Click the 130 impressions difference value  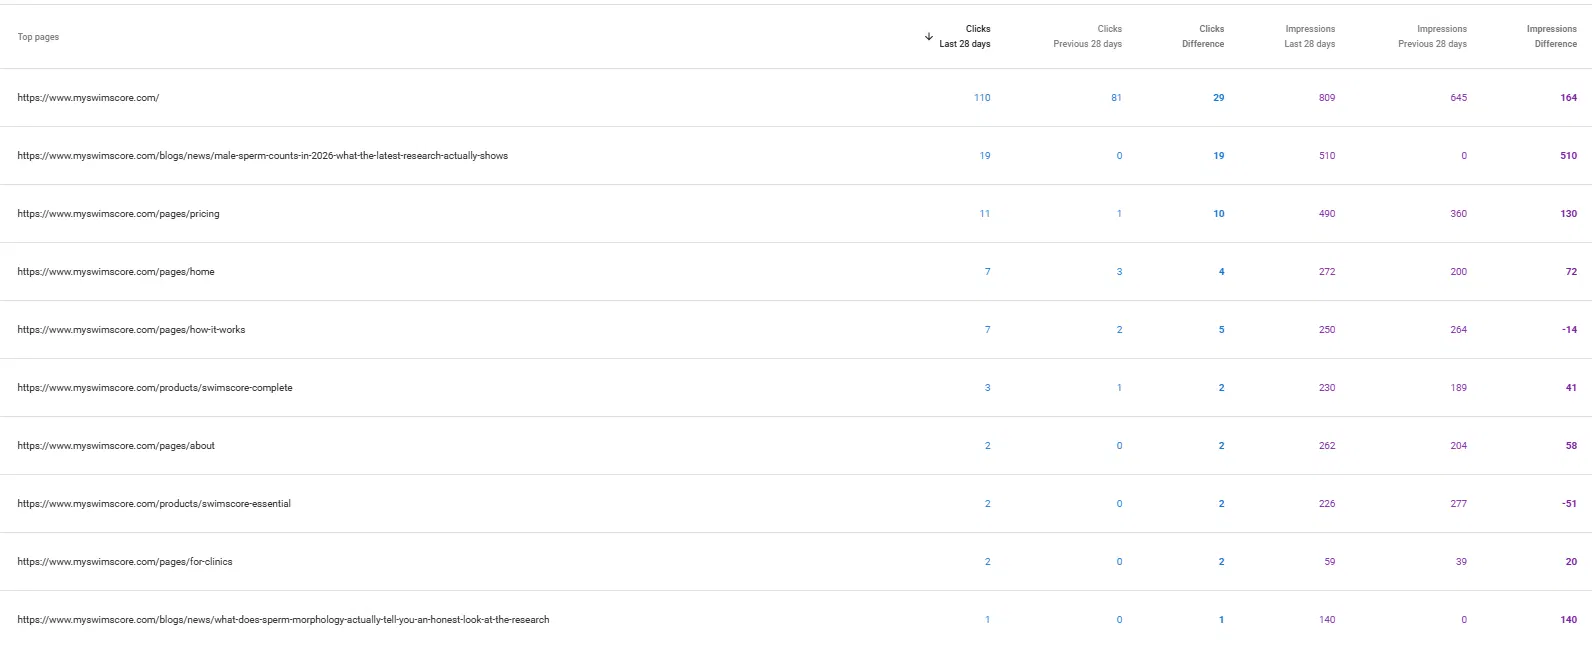pyautogui.click(x=1568, y=214)
